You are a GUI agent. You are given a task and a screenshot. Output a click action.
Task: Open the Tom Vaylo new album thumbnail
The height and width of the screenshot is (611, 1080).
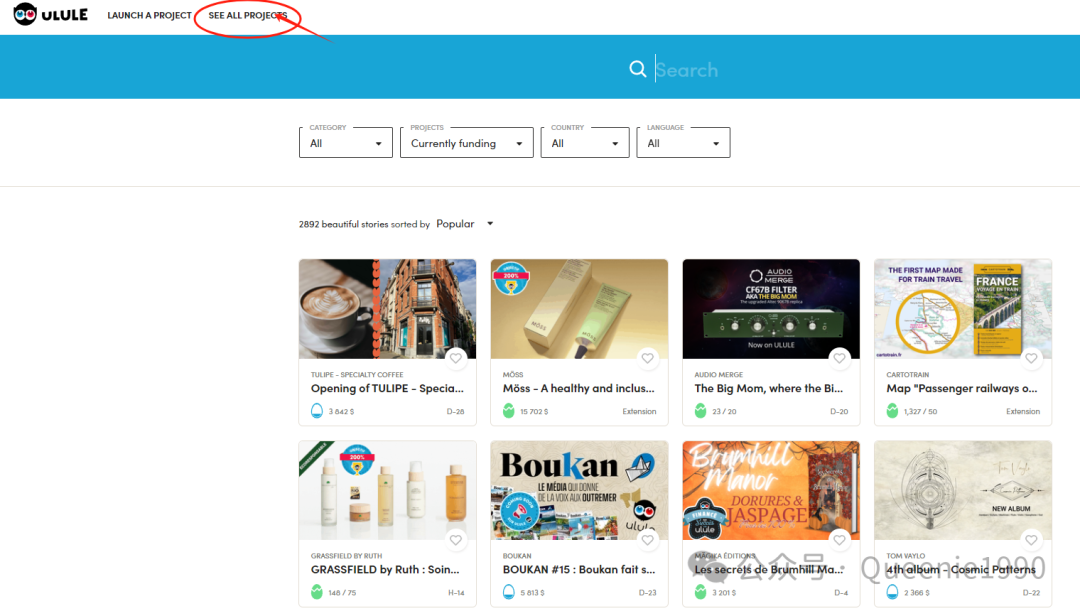[963, 490]
